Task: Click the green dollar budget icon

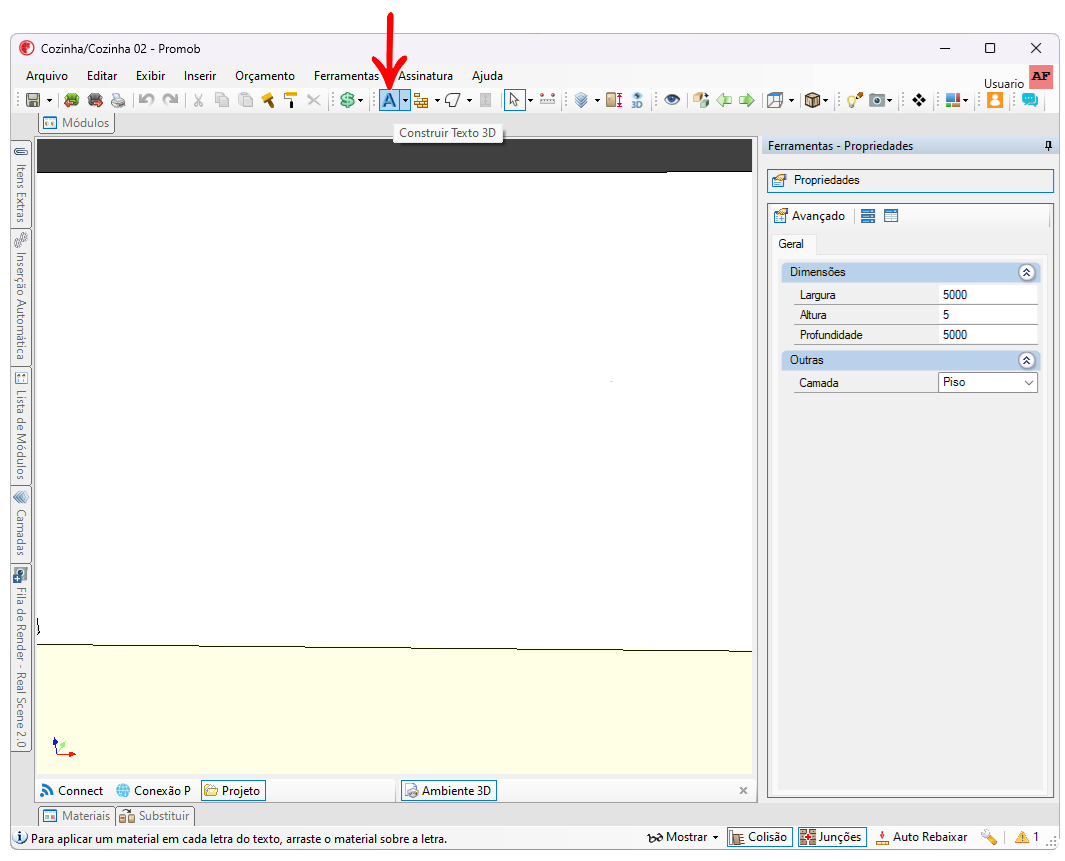Action: 348,100
